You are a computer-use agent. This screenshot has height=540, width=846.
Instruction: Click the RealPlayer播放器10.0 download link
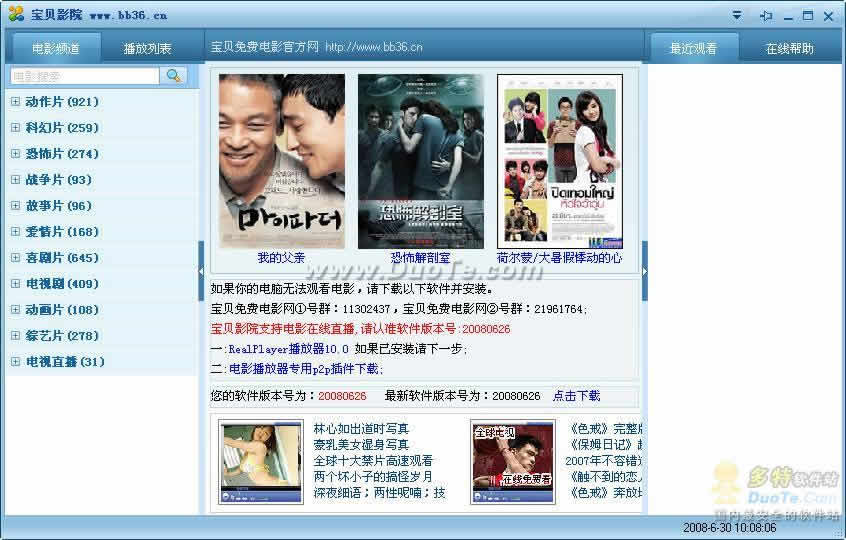(289, 349)
